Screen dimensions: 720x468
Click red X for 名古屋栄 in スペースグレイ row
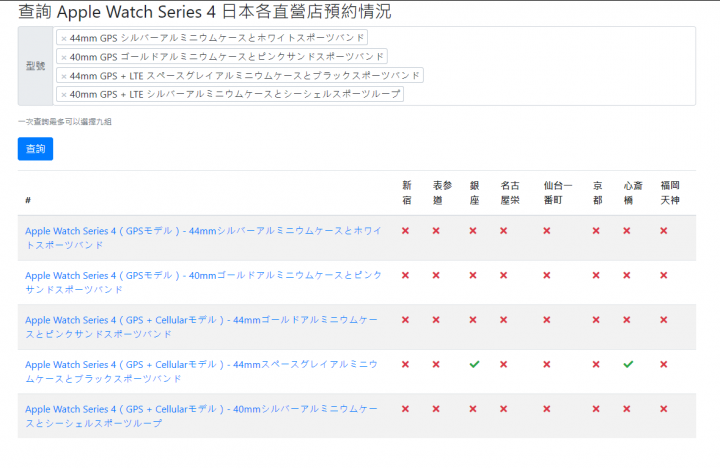coord(504,364)
